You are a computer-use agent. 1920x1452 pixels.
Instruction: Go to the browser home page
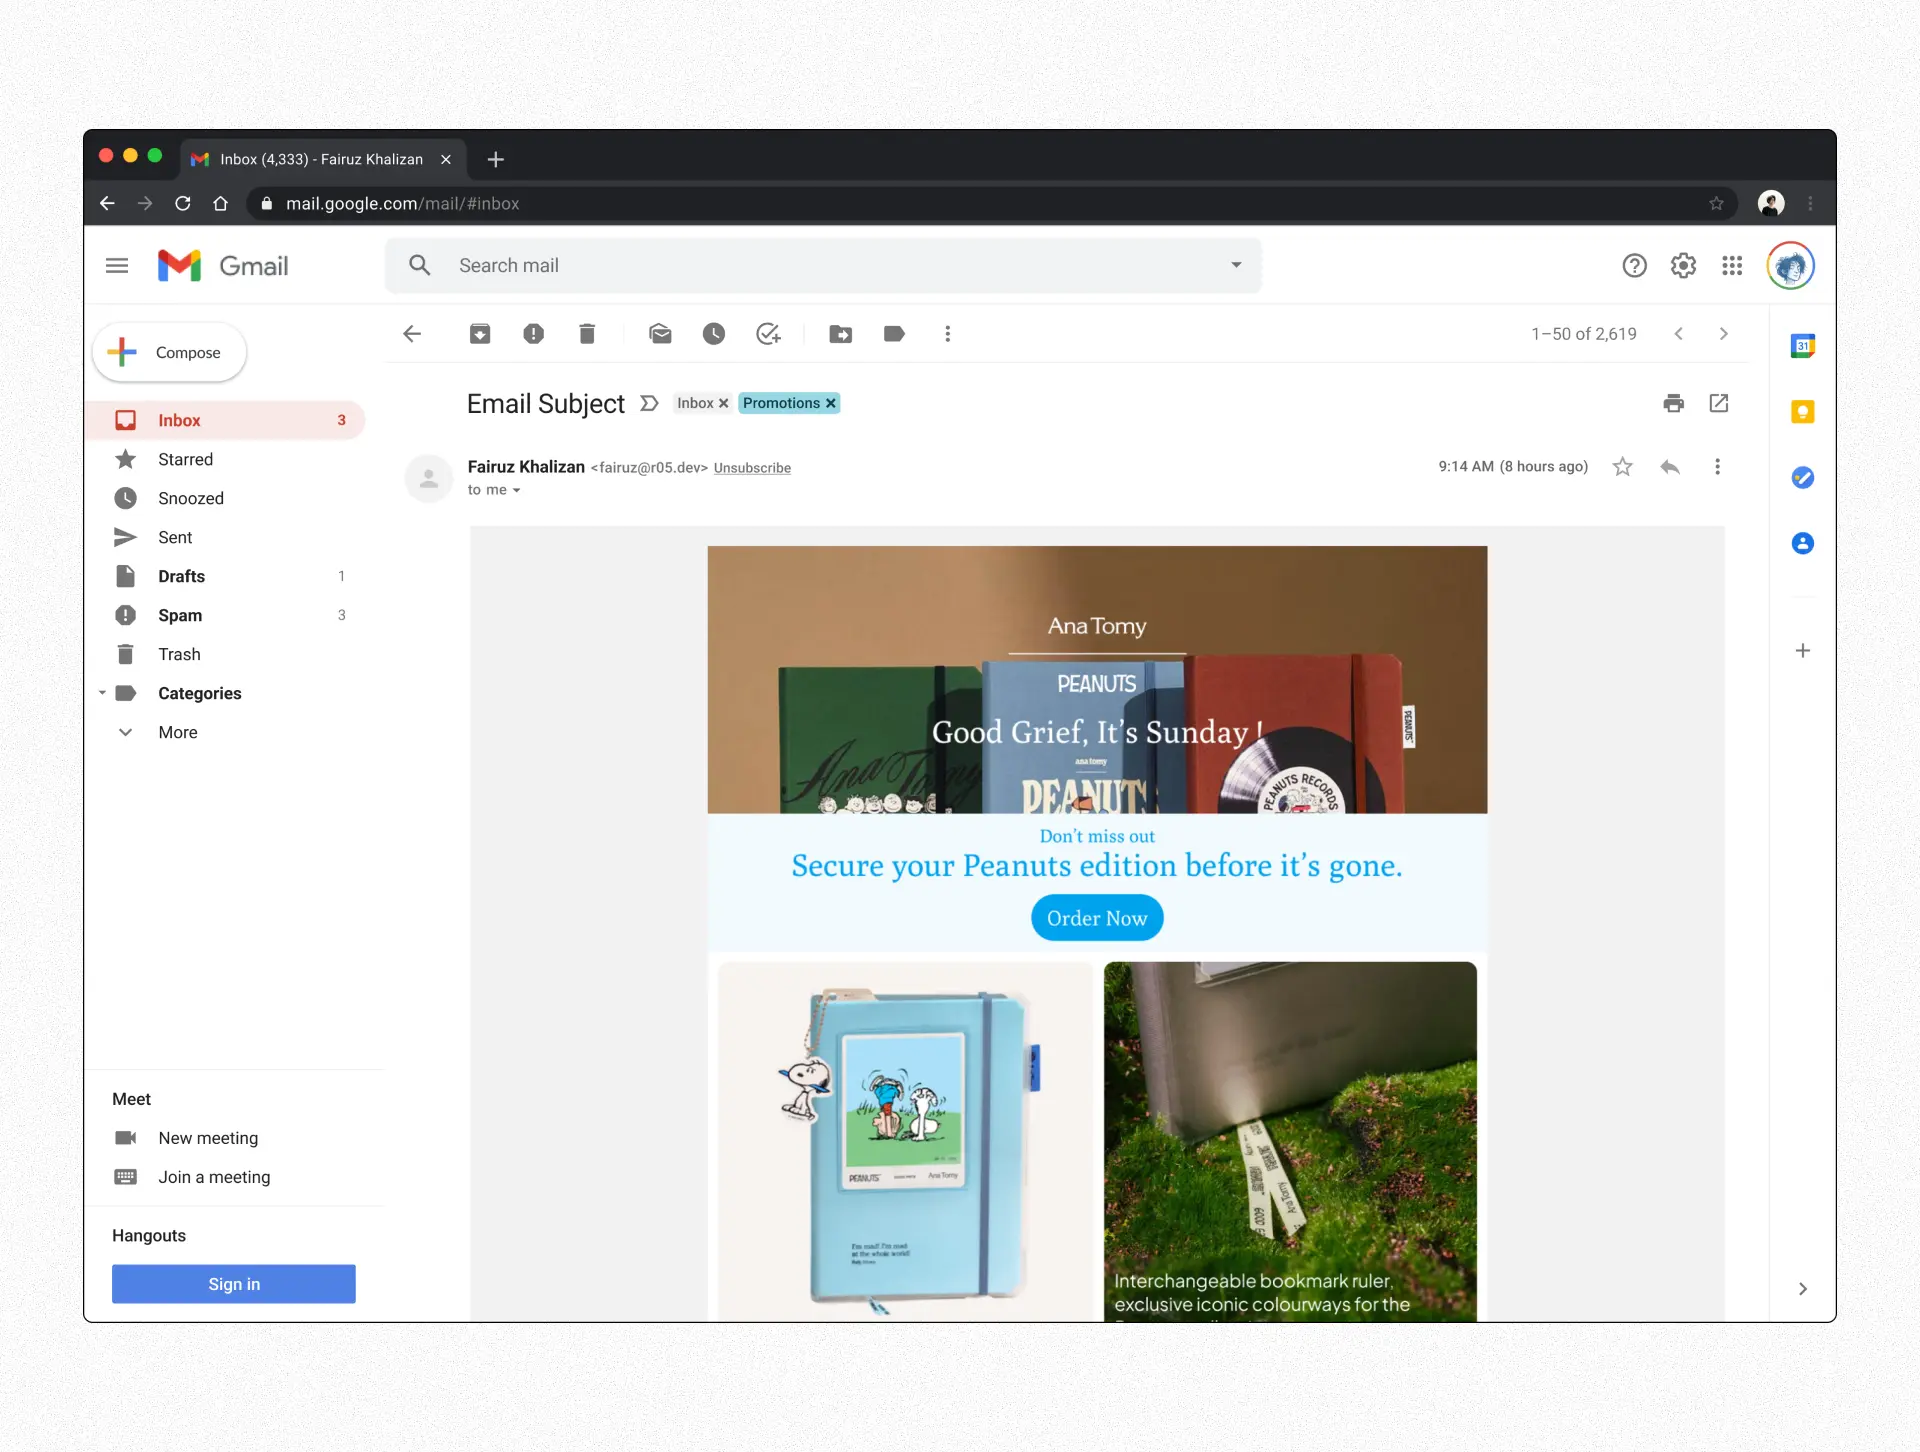[221, 204]
